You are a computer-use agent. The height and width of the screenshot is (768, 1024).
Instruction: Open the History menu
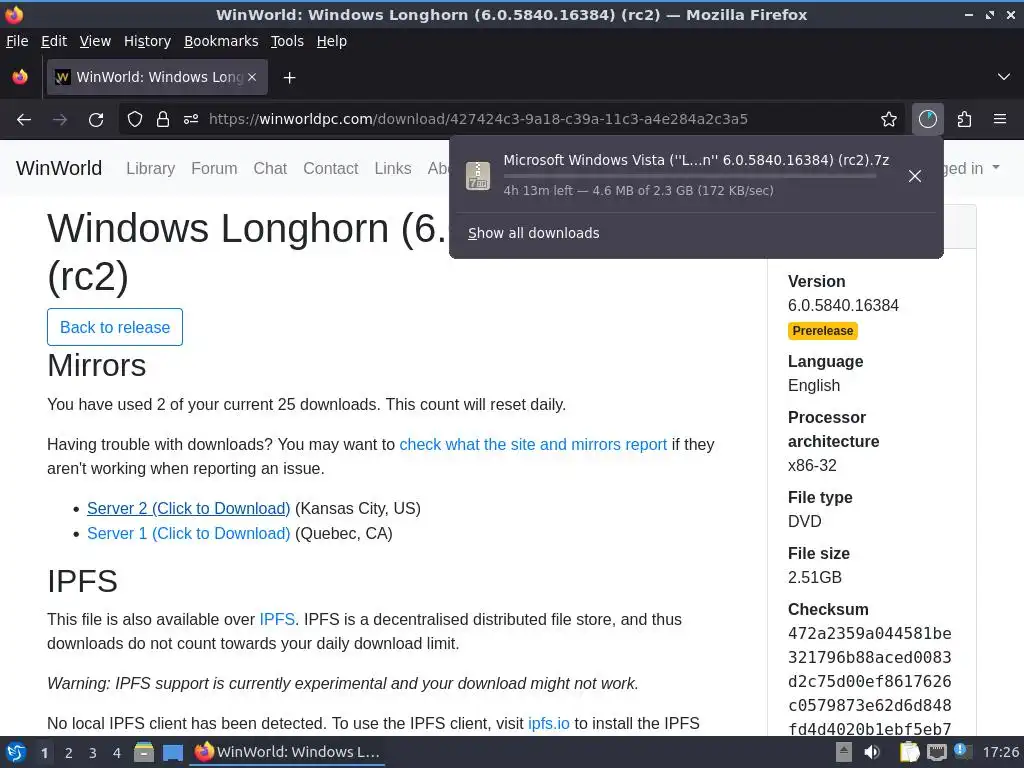(147, 41)
